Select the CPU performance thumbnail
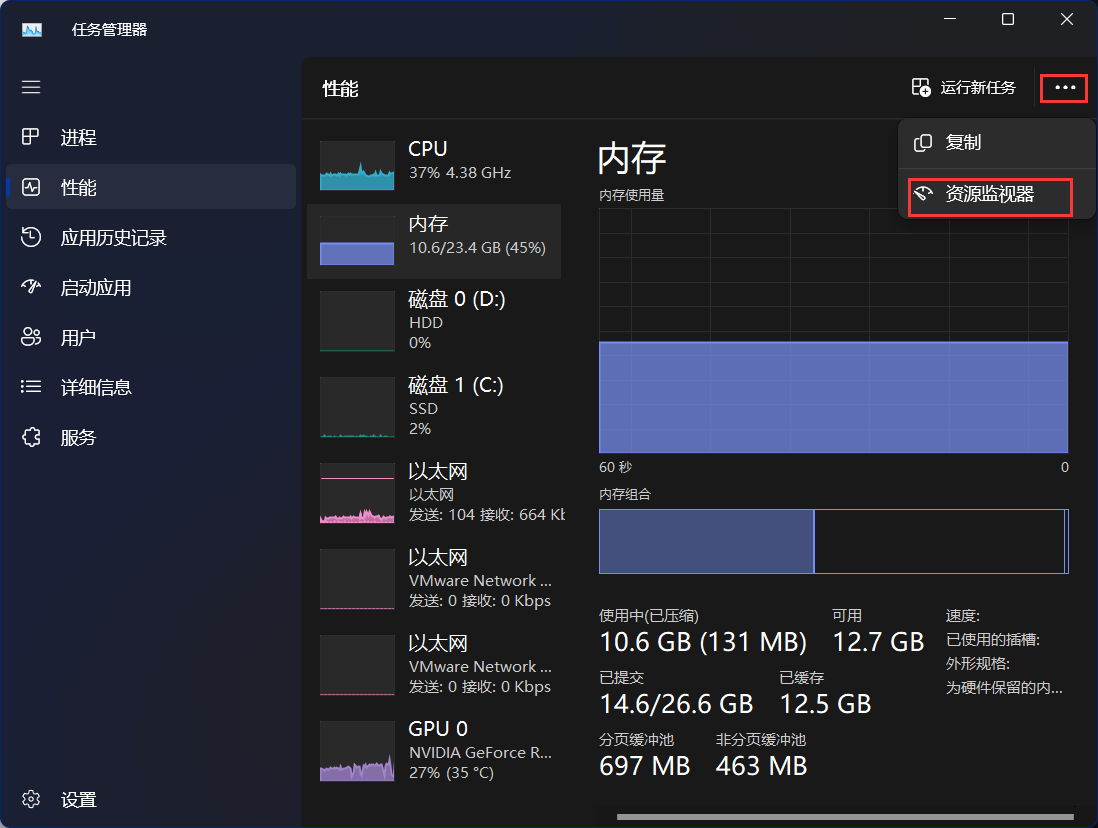Image resolution: width=1098 pixels, height=828 pixels. coord(357,165)
